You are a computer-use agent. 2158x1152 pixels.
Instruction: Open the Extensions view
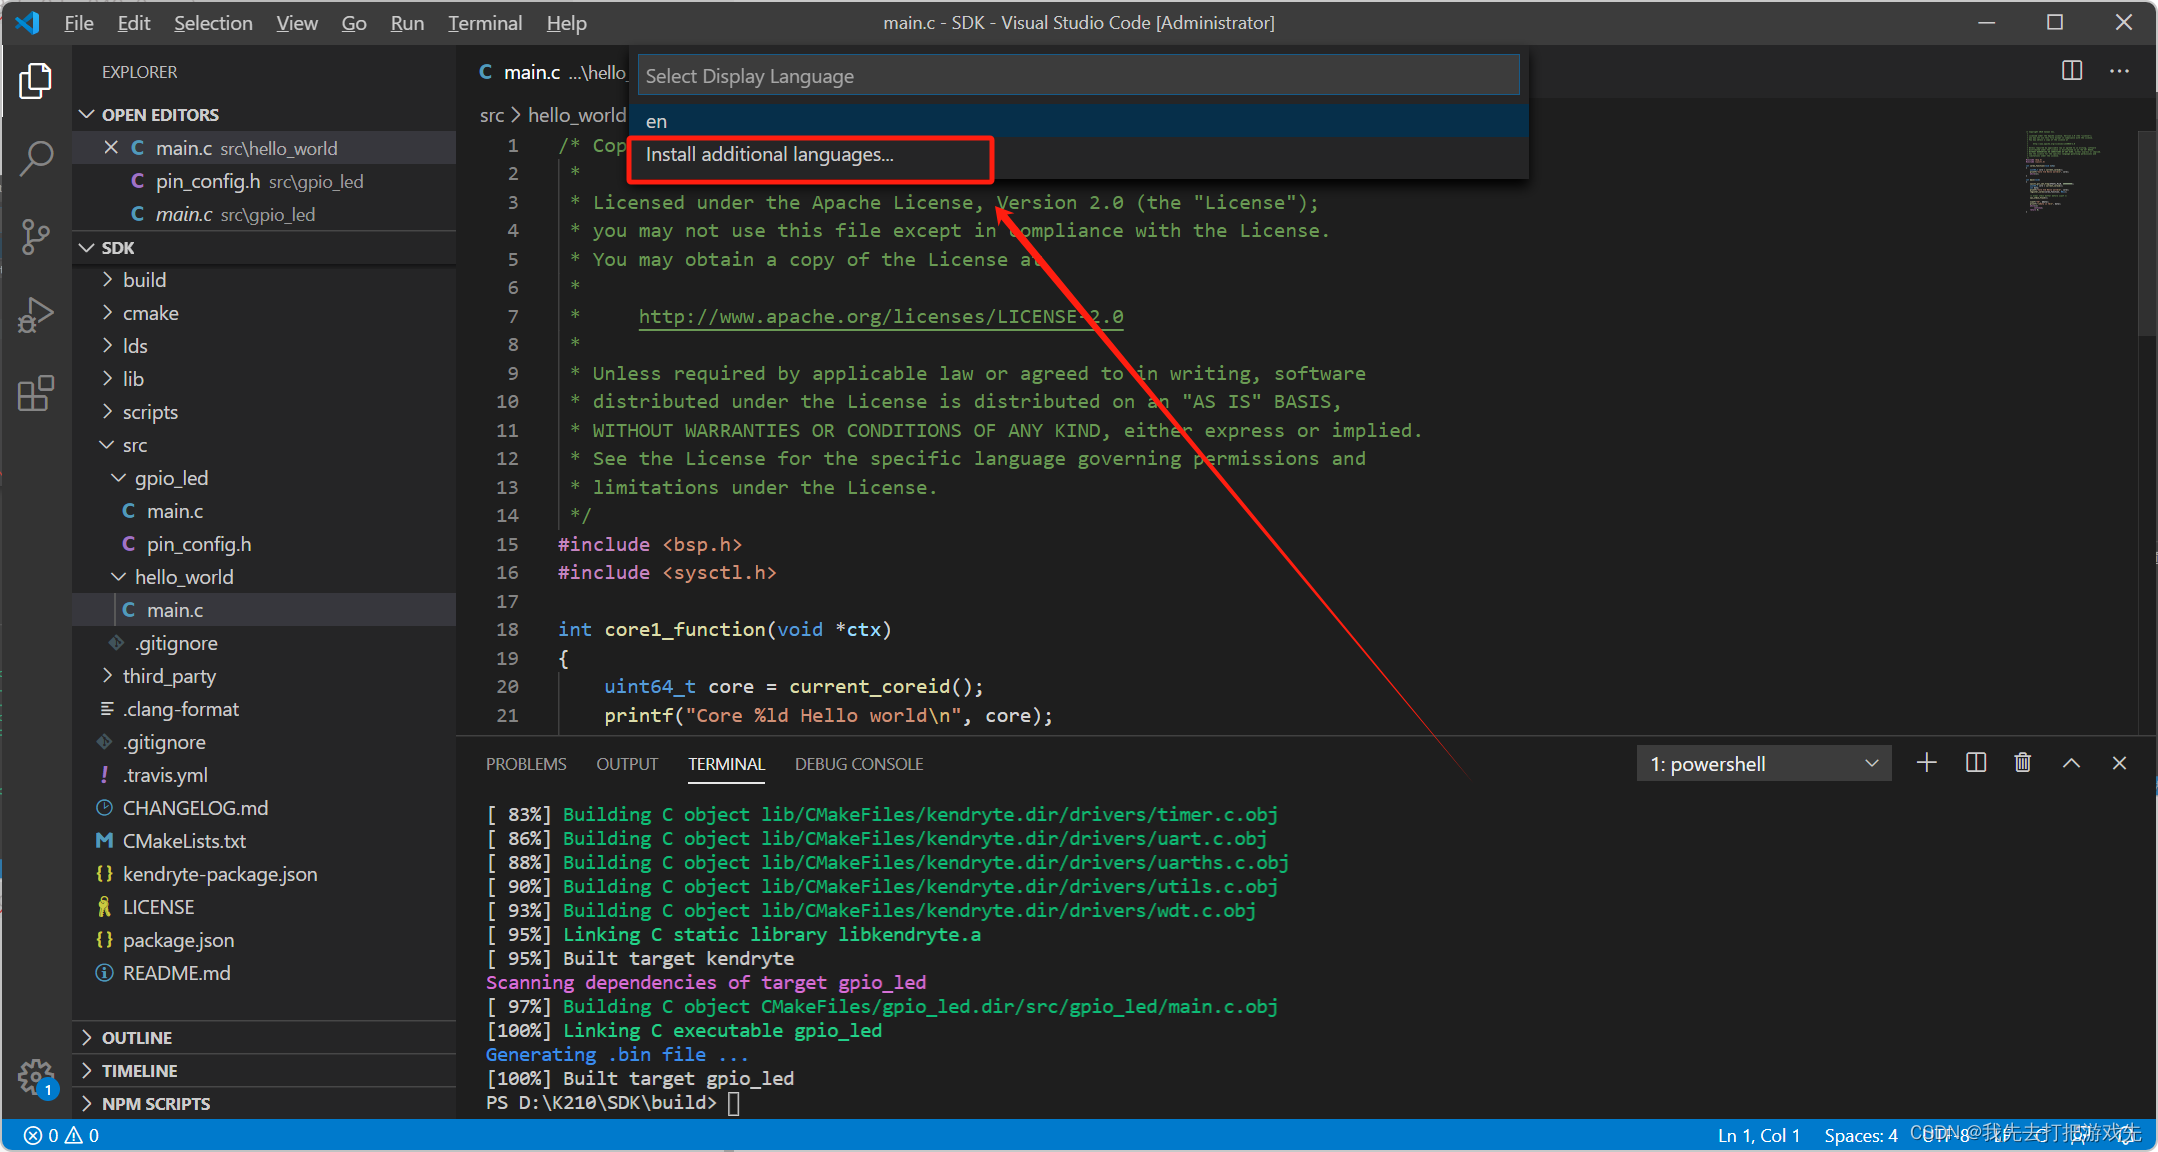pos(36,393)
